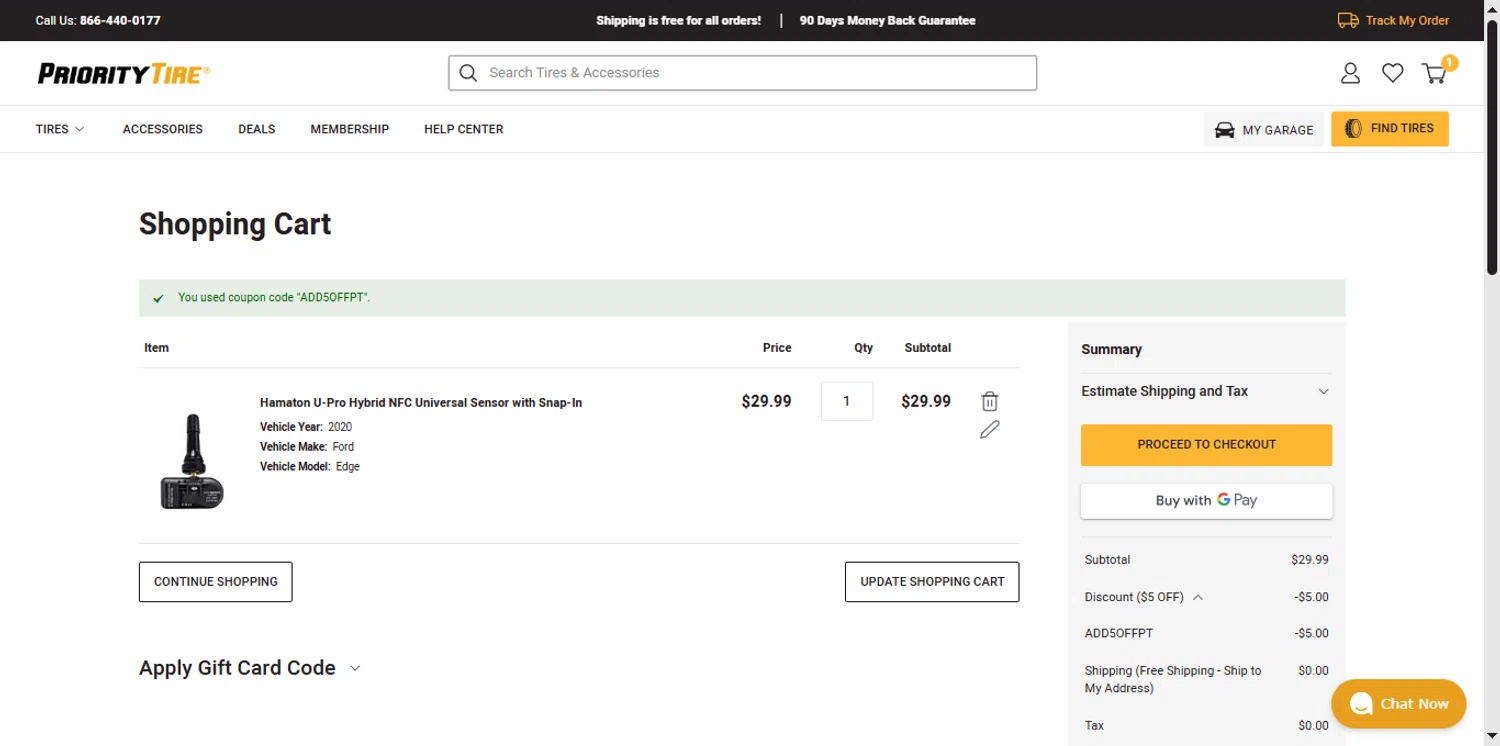Click Update Shopping Cart button
The height and width of the screenshot is (746, 1500).
[932, 582]
